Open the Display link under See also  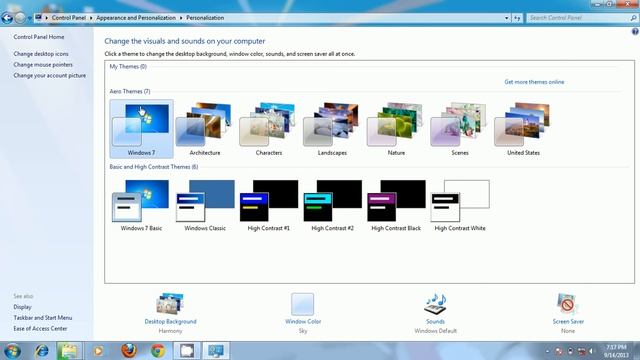[x=22, y=307]
